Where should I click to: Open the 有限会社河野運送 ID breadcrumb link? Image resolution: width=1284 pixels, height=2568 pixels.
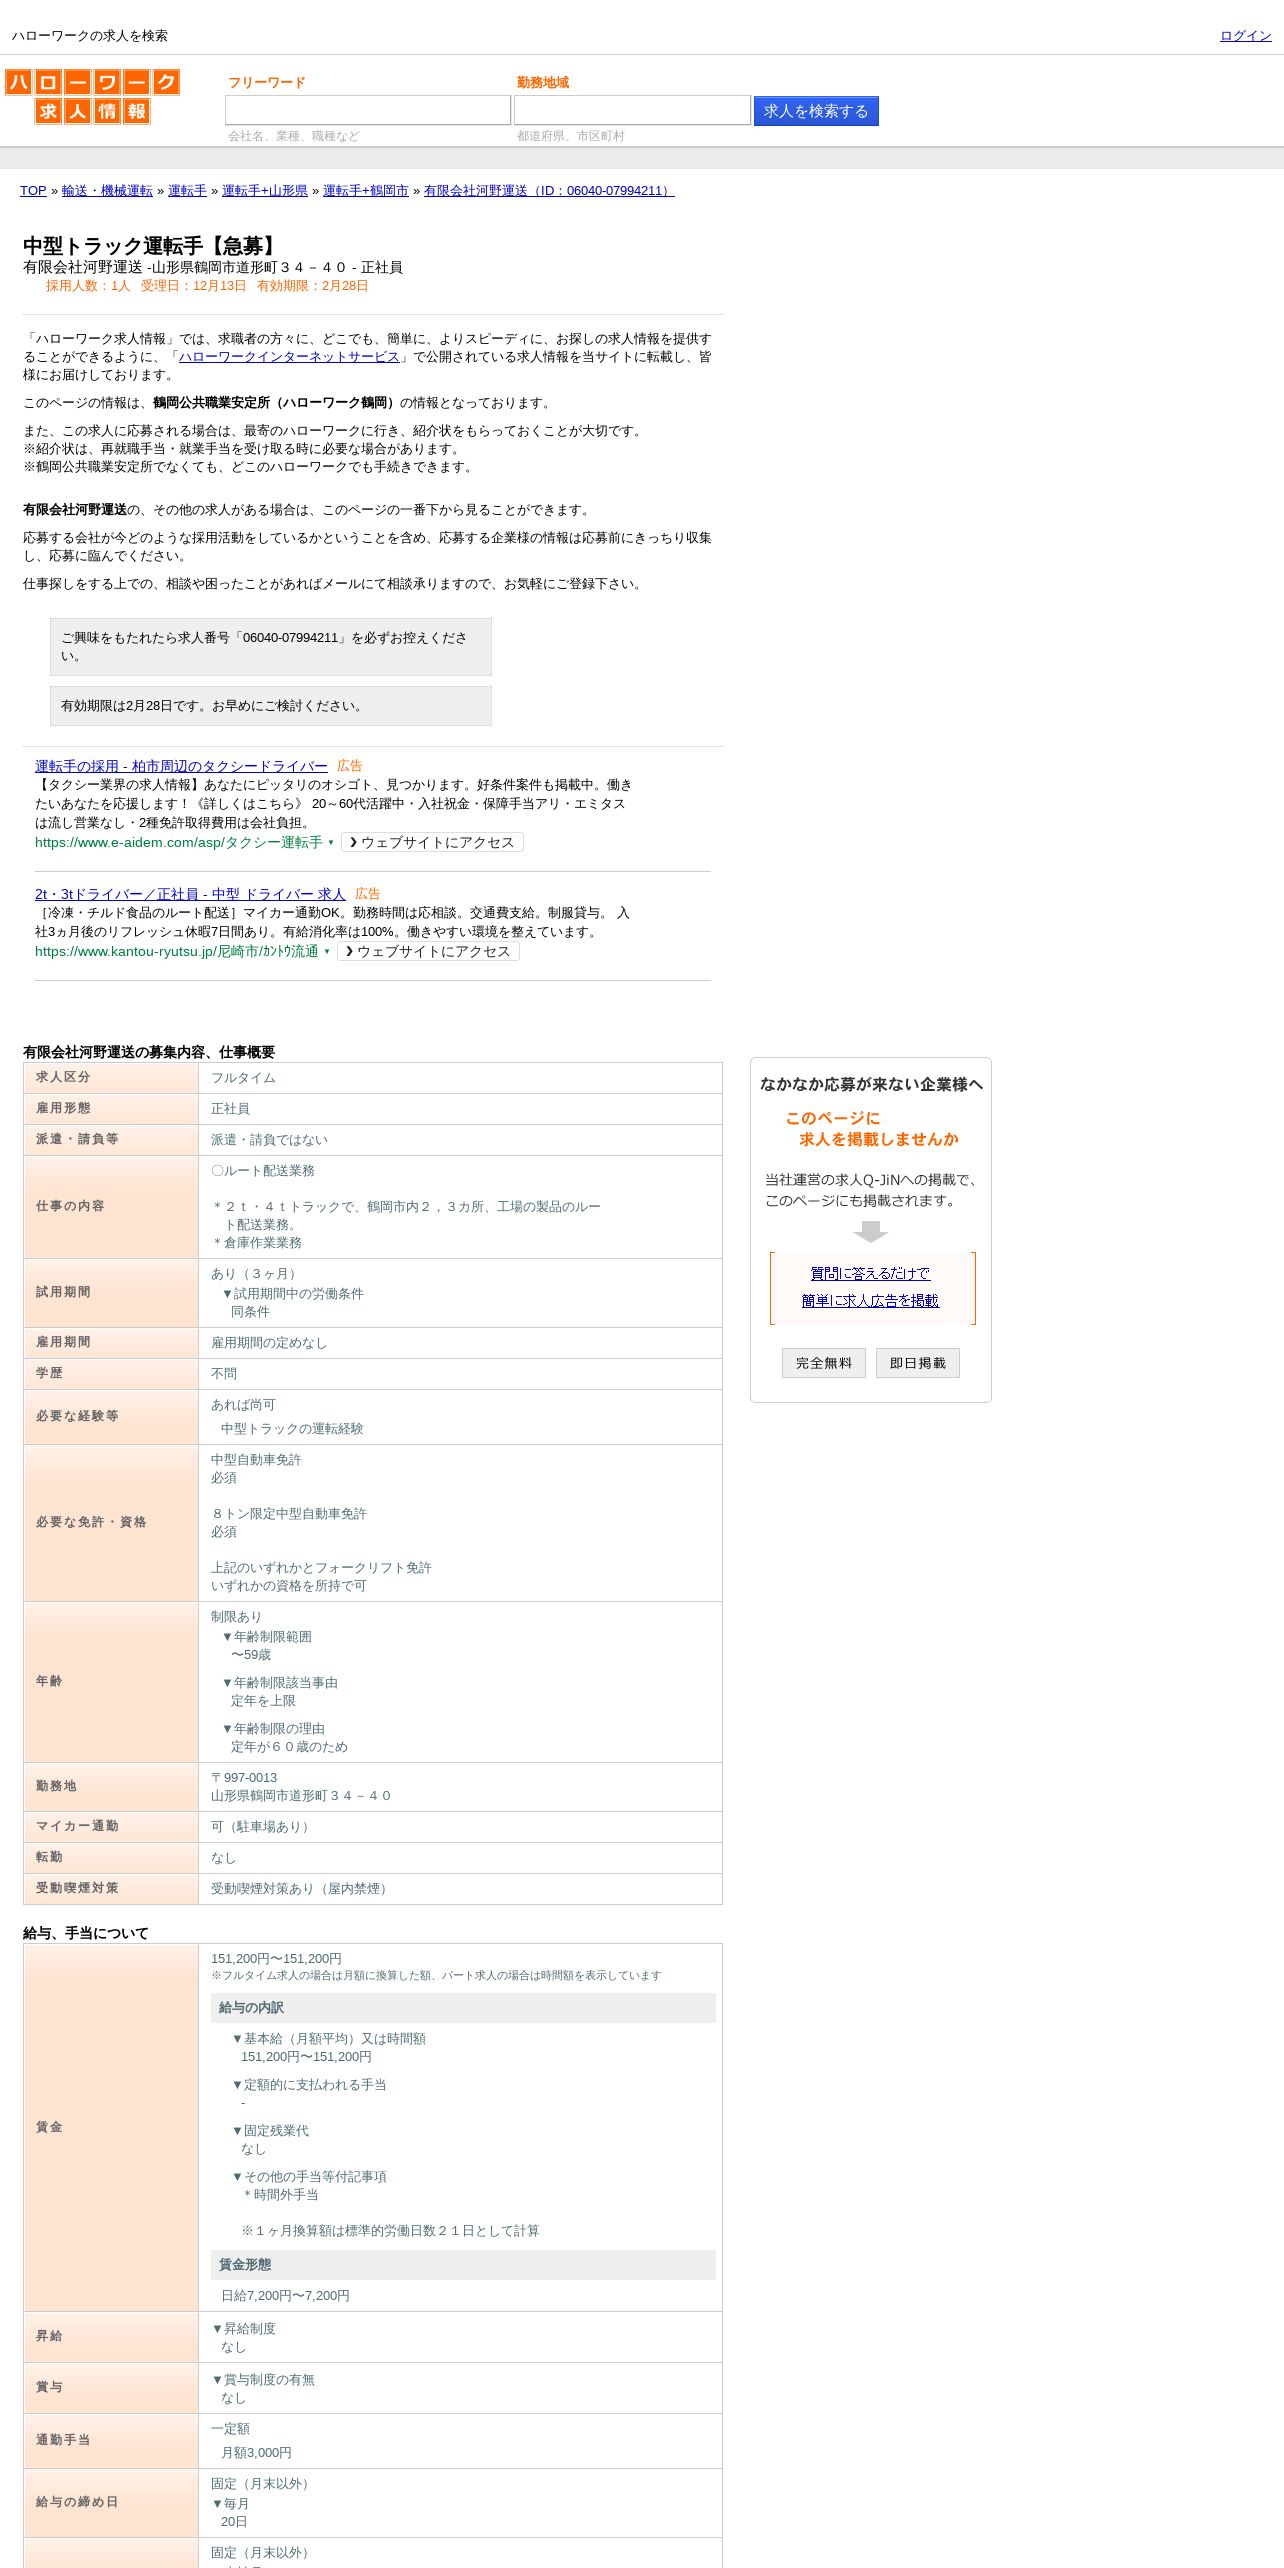549,191
